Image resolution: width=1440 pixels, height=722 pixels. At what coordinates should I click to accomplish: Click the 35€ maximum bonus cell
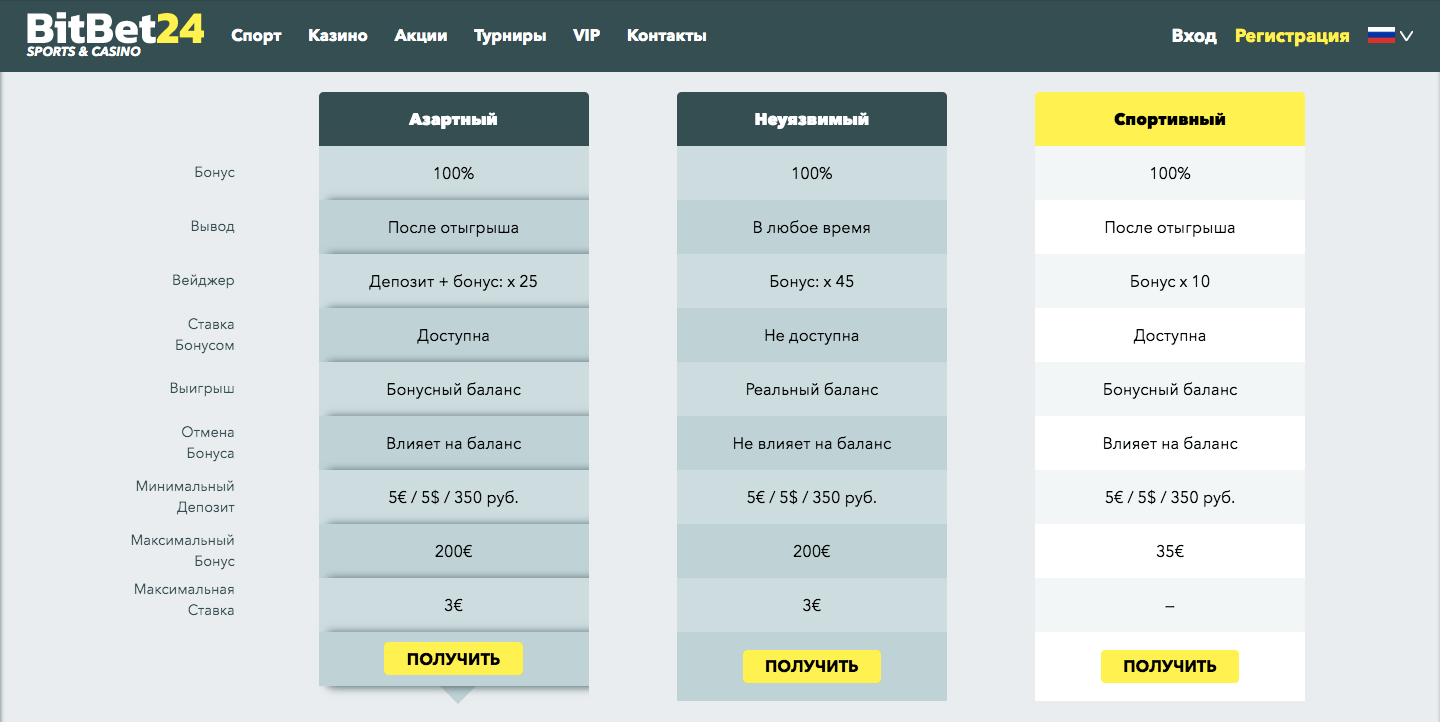tap(1169, 551)
